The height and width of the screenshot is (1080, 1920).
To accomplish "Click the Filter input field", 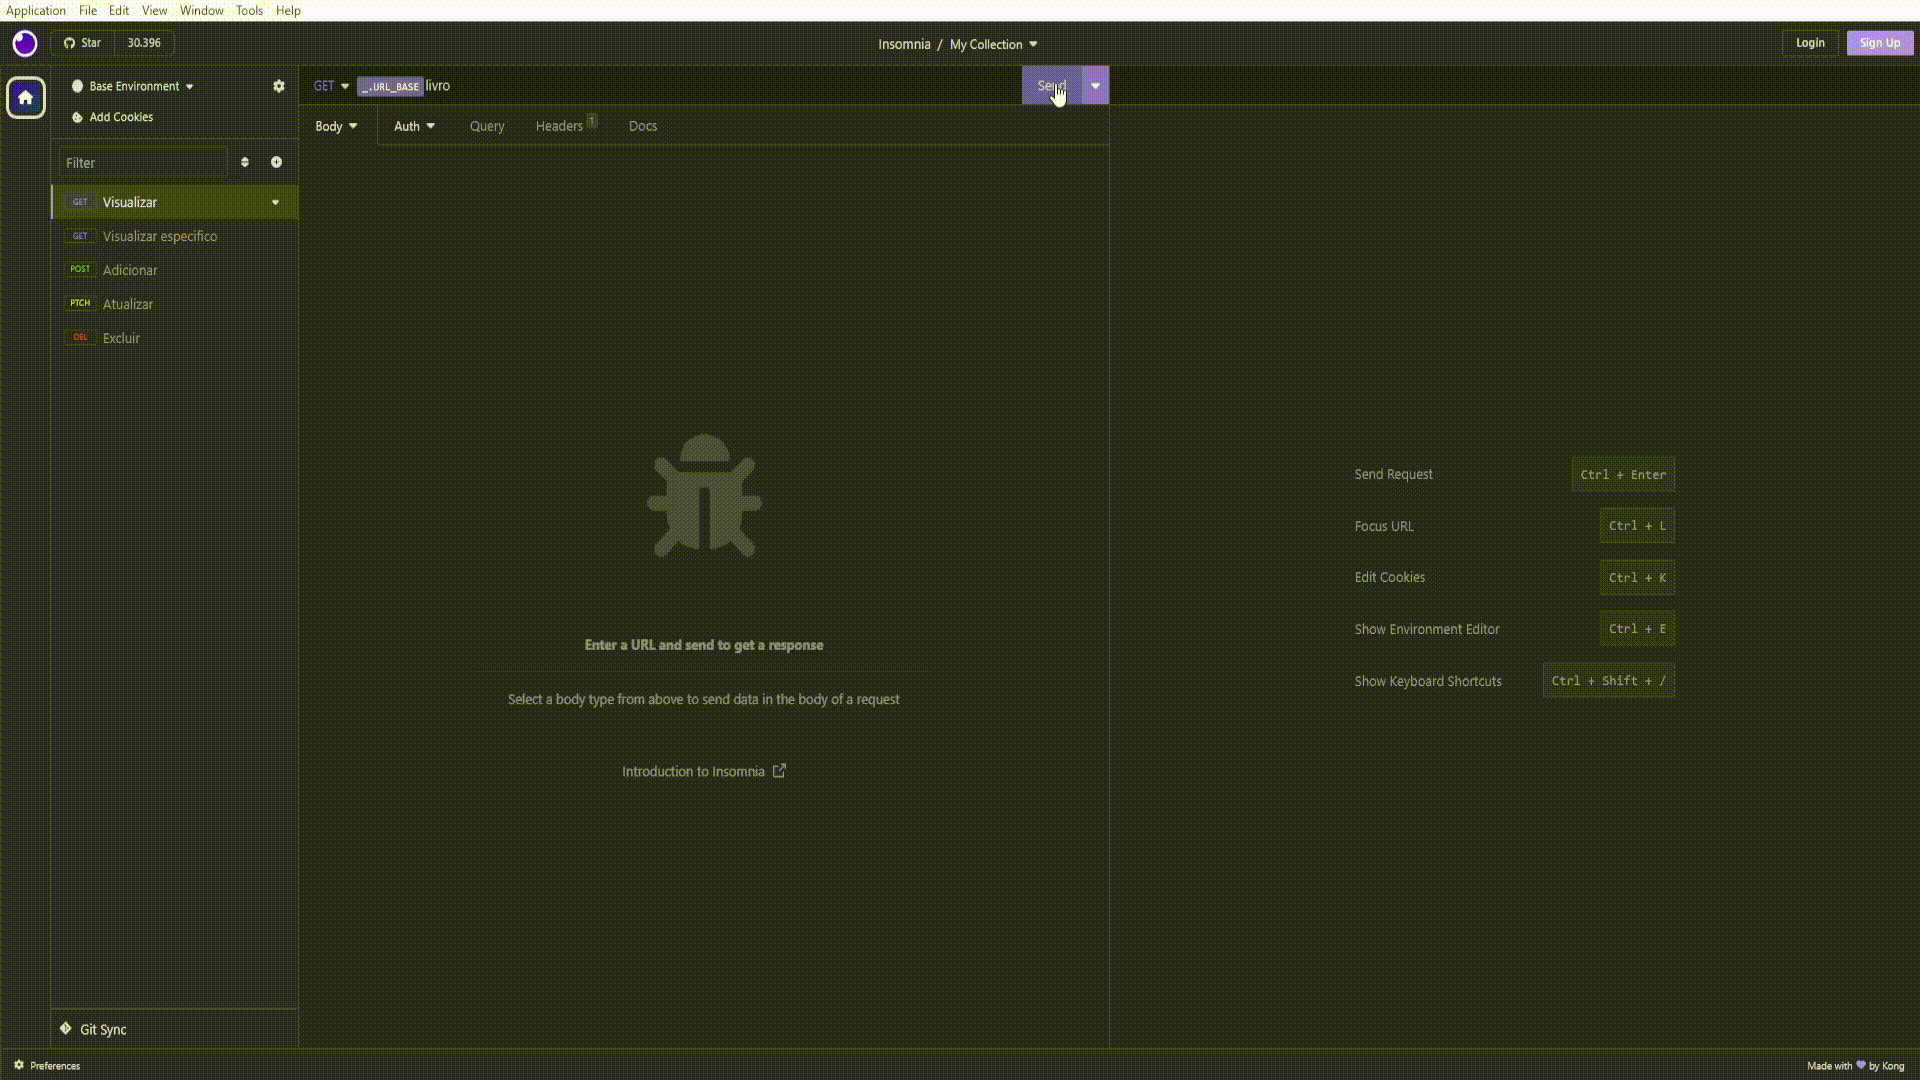I will click(x=143, y=162).
